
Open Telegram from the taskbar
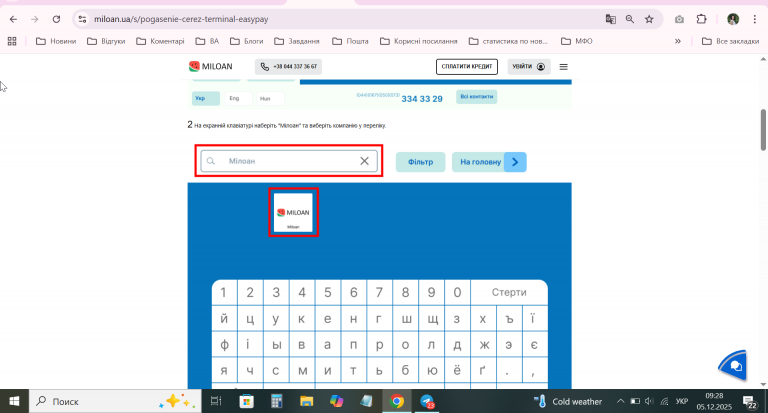(427, 401)
